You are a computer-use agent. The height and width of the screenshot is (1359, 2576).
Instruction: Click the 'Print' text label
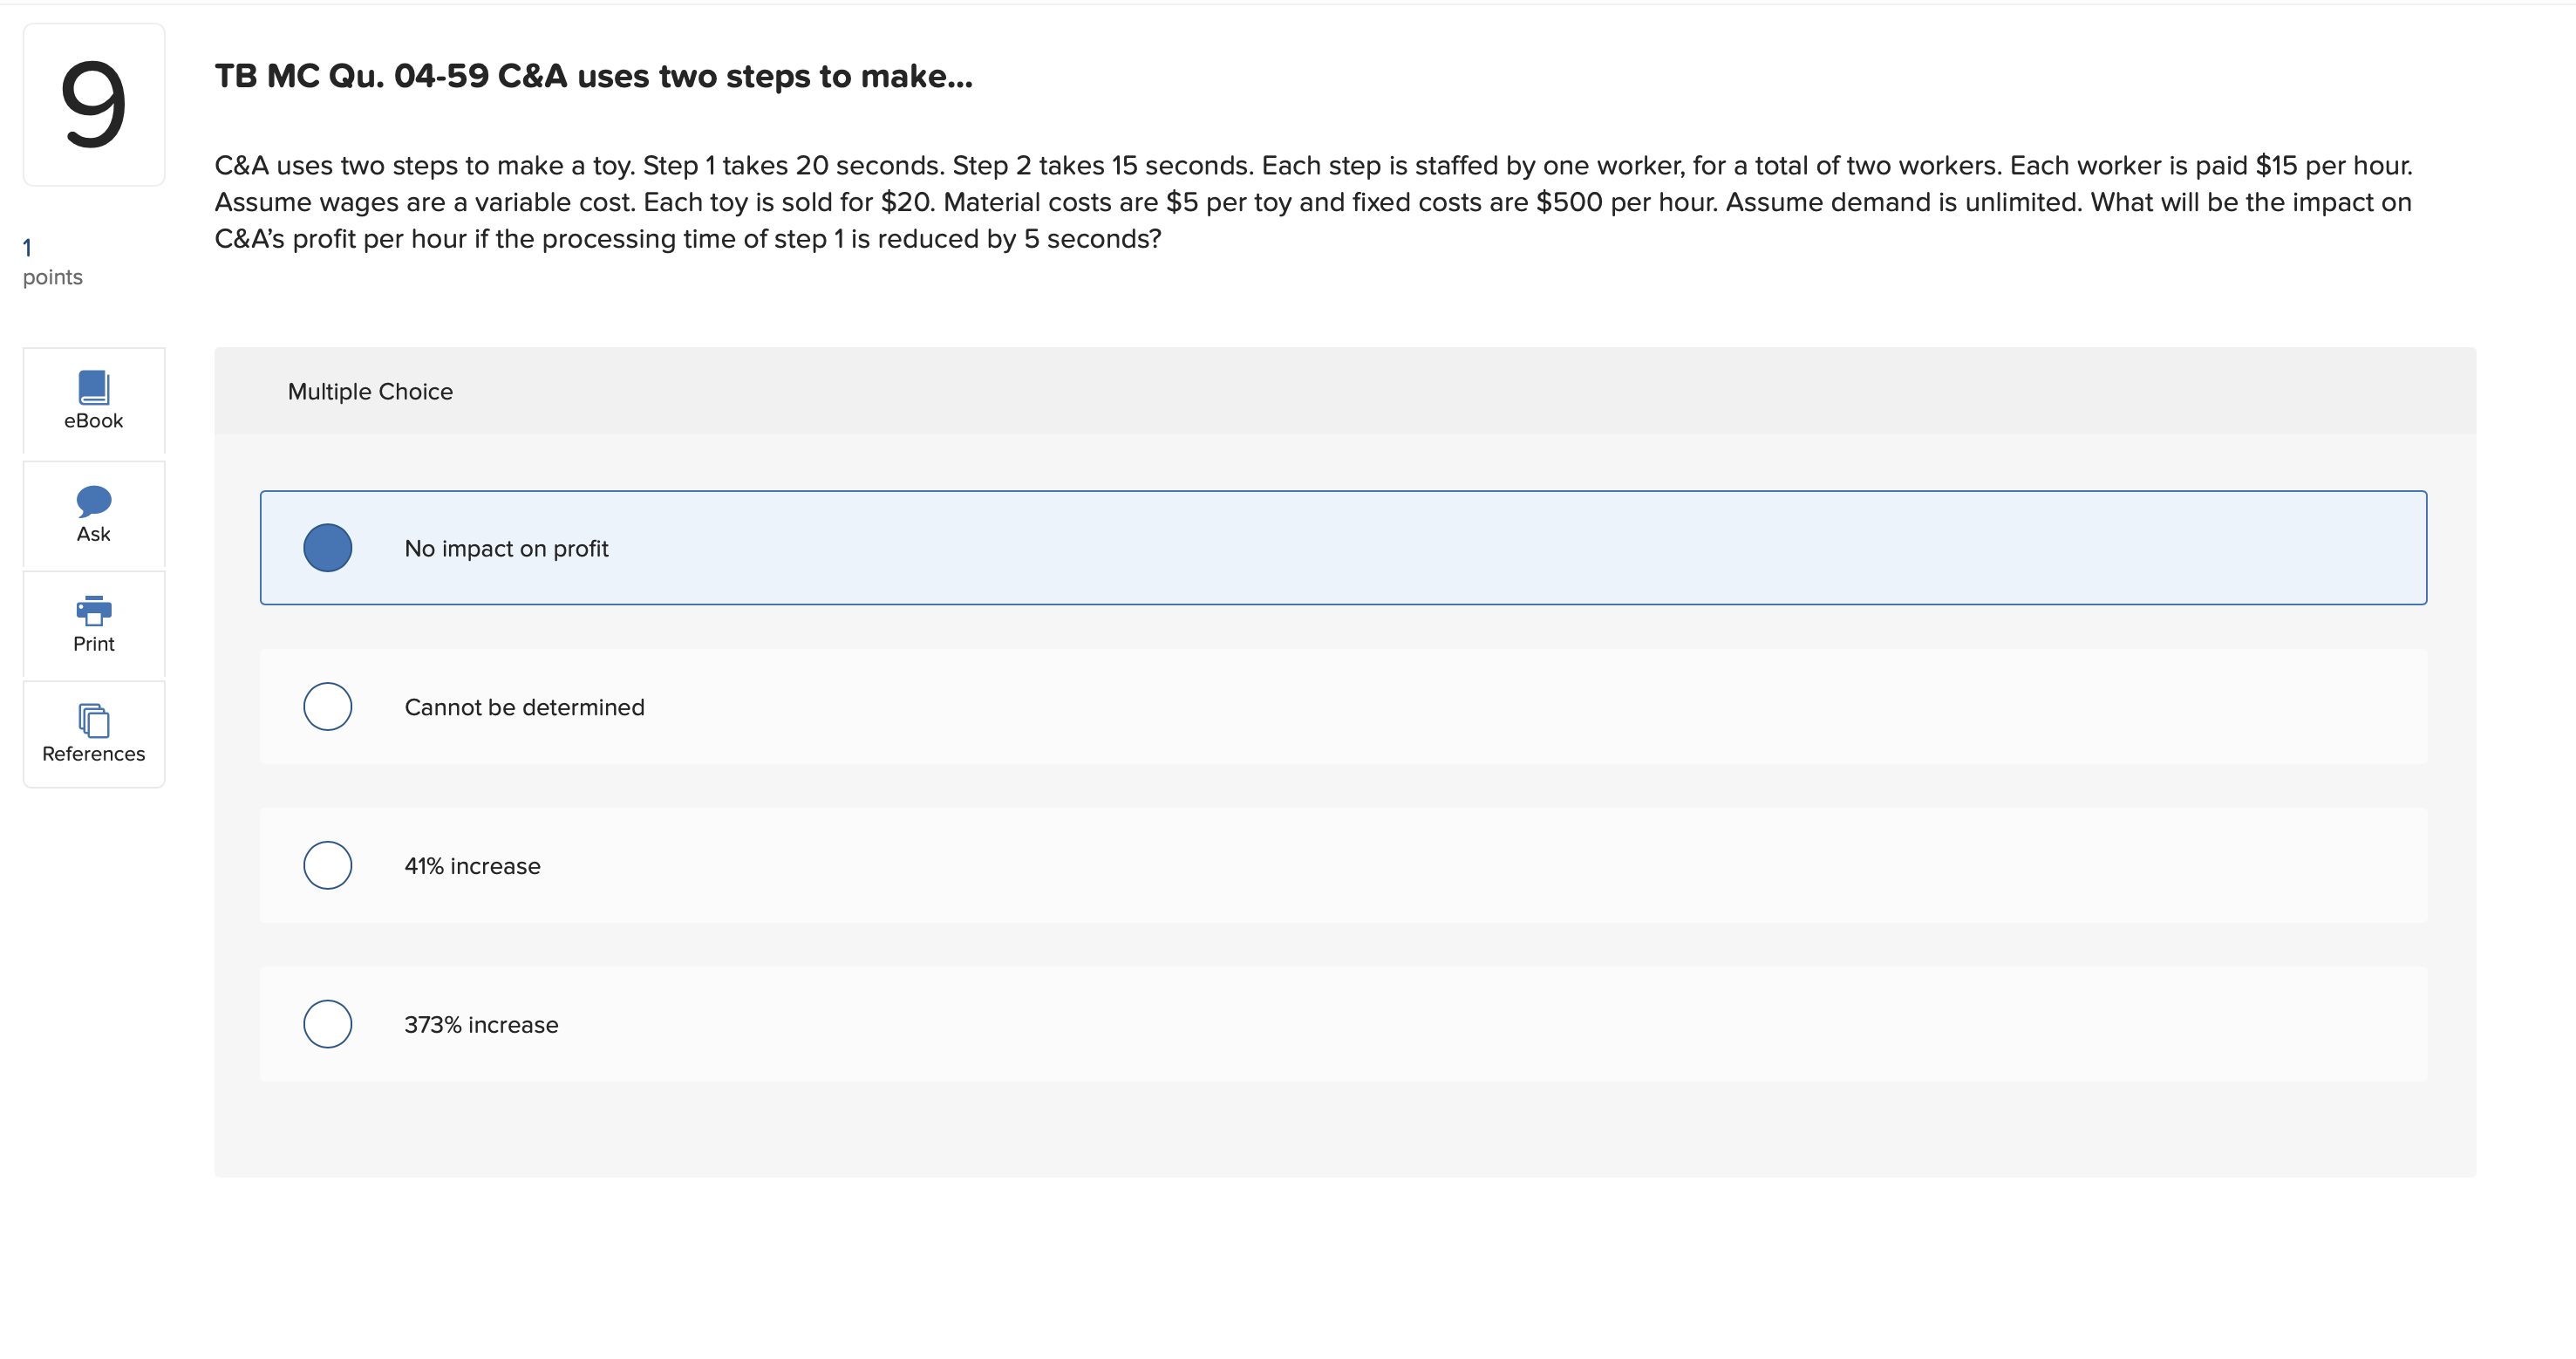[x=93, y=644]
